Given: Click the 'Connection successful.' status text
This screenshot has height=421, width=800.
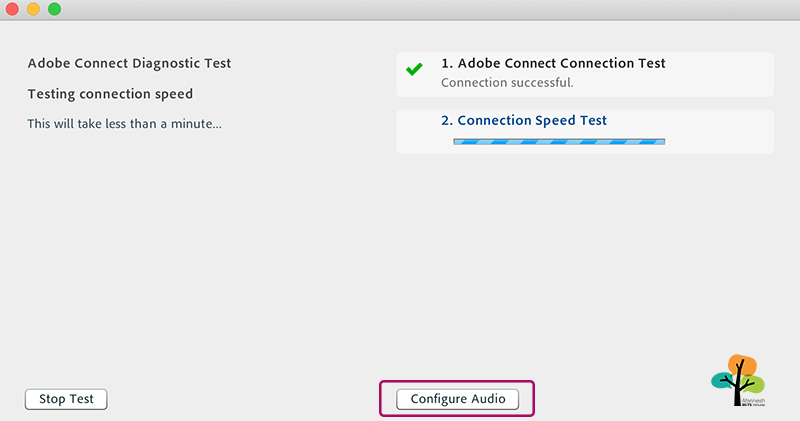Looking at the screenshot, I should (507, 83).
